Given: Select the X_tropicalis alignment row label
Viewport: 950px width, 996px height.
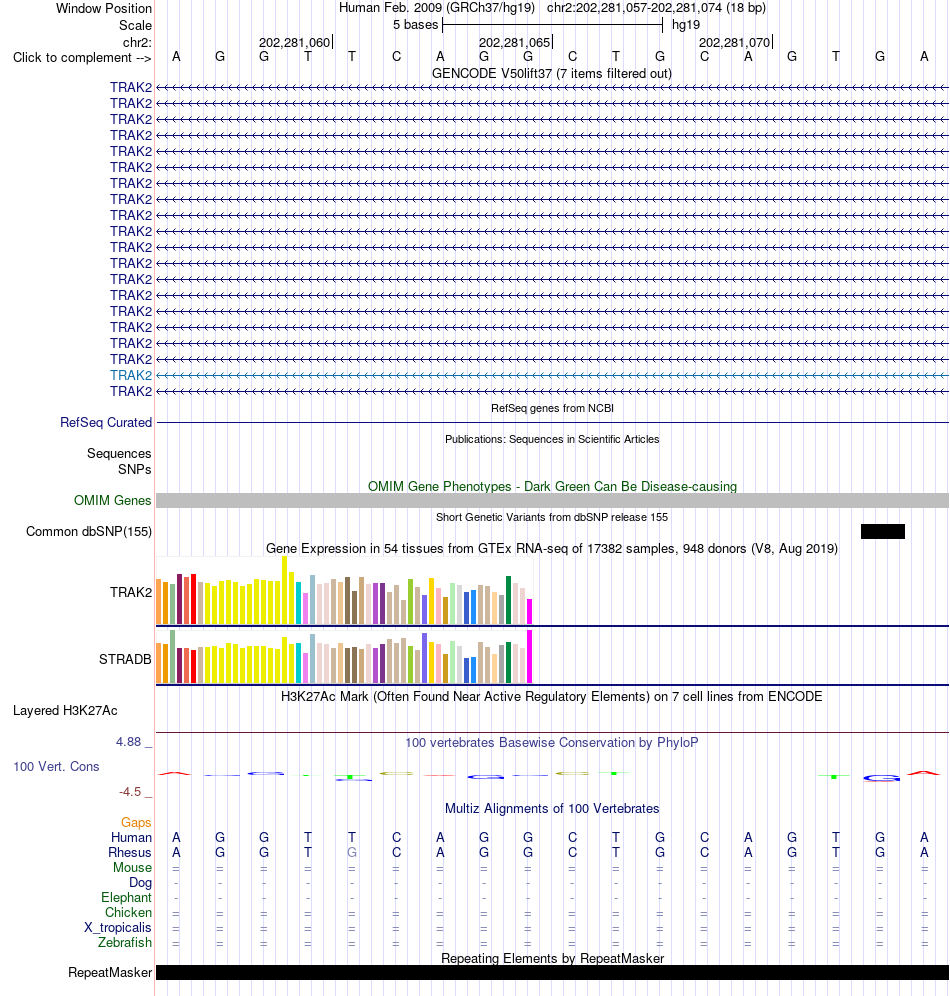Looking at the screenshot, I should point(118,927).
